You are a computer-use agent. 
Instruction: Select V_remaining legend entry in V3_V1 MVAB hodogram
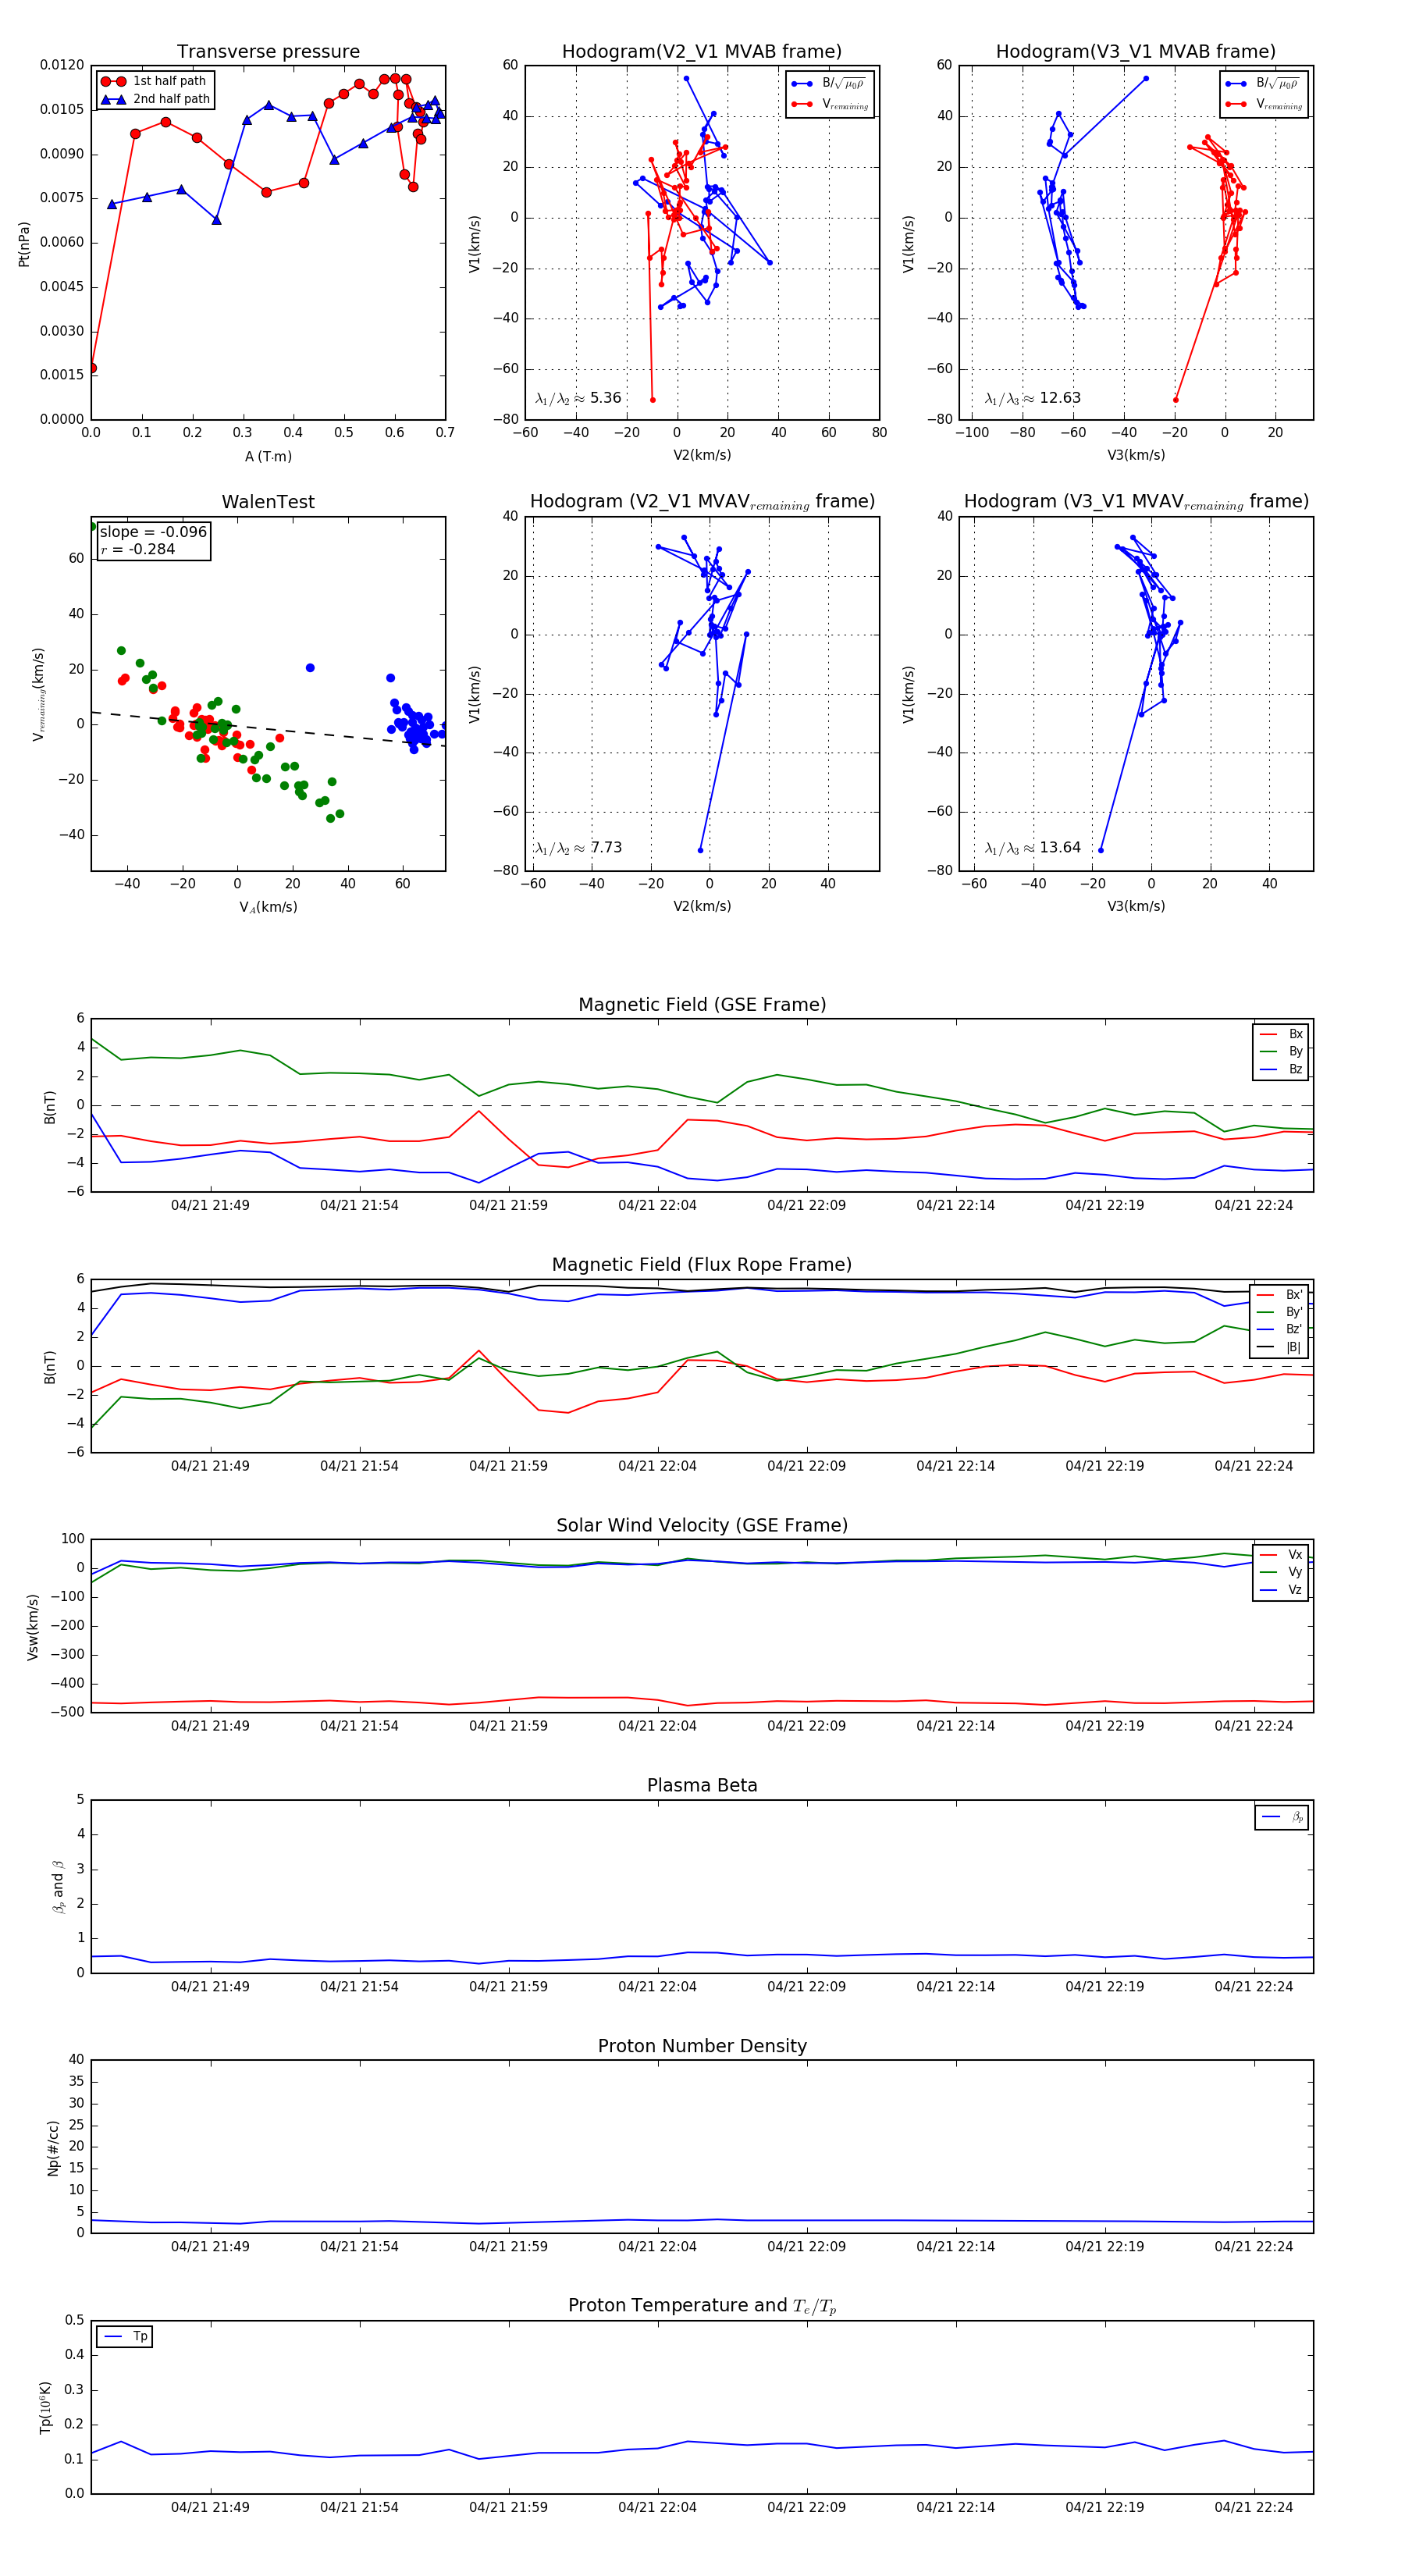pos(1264,104)
